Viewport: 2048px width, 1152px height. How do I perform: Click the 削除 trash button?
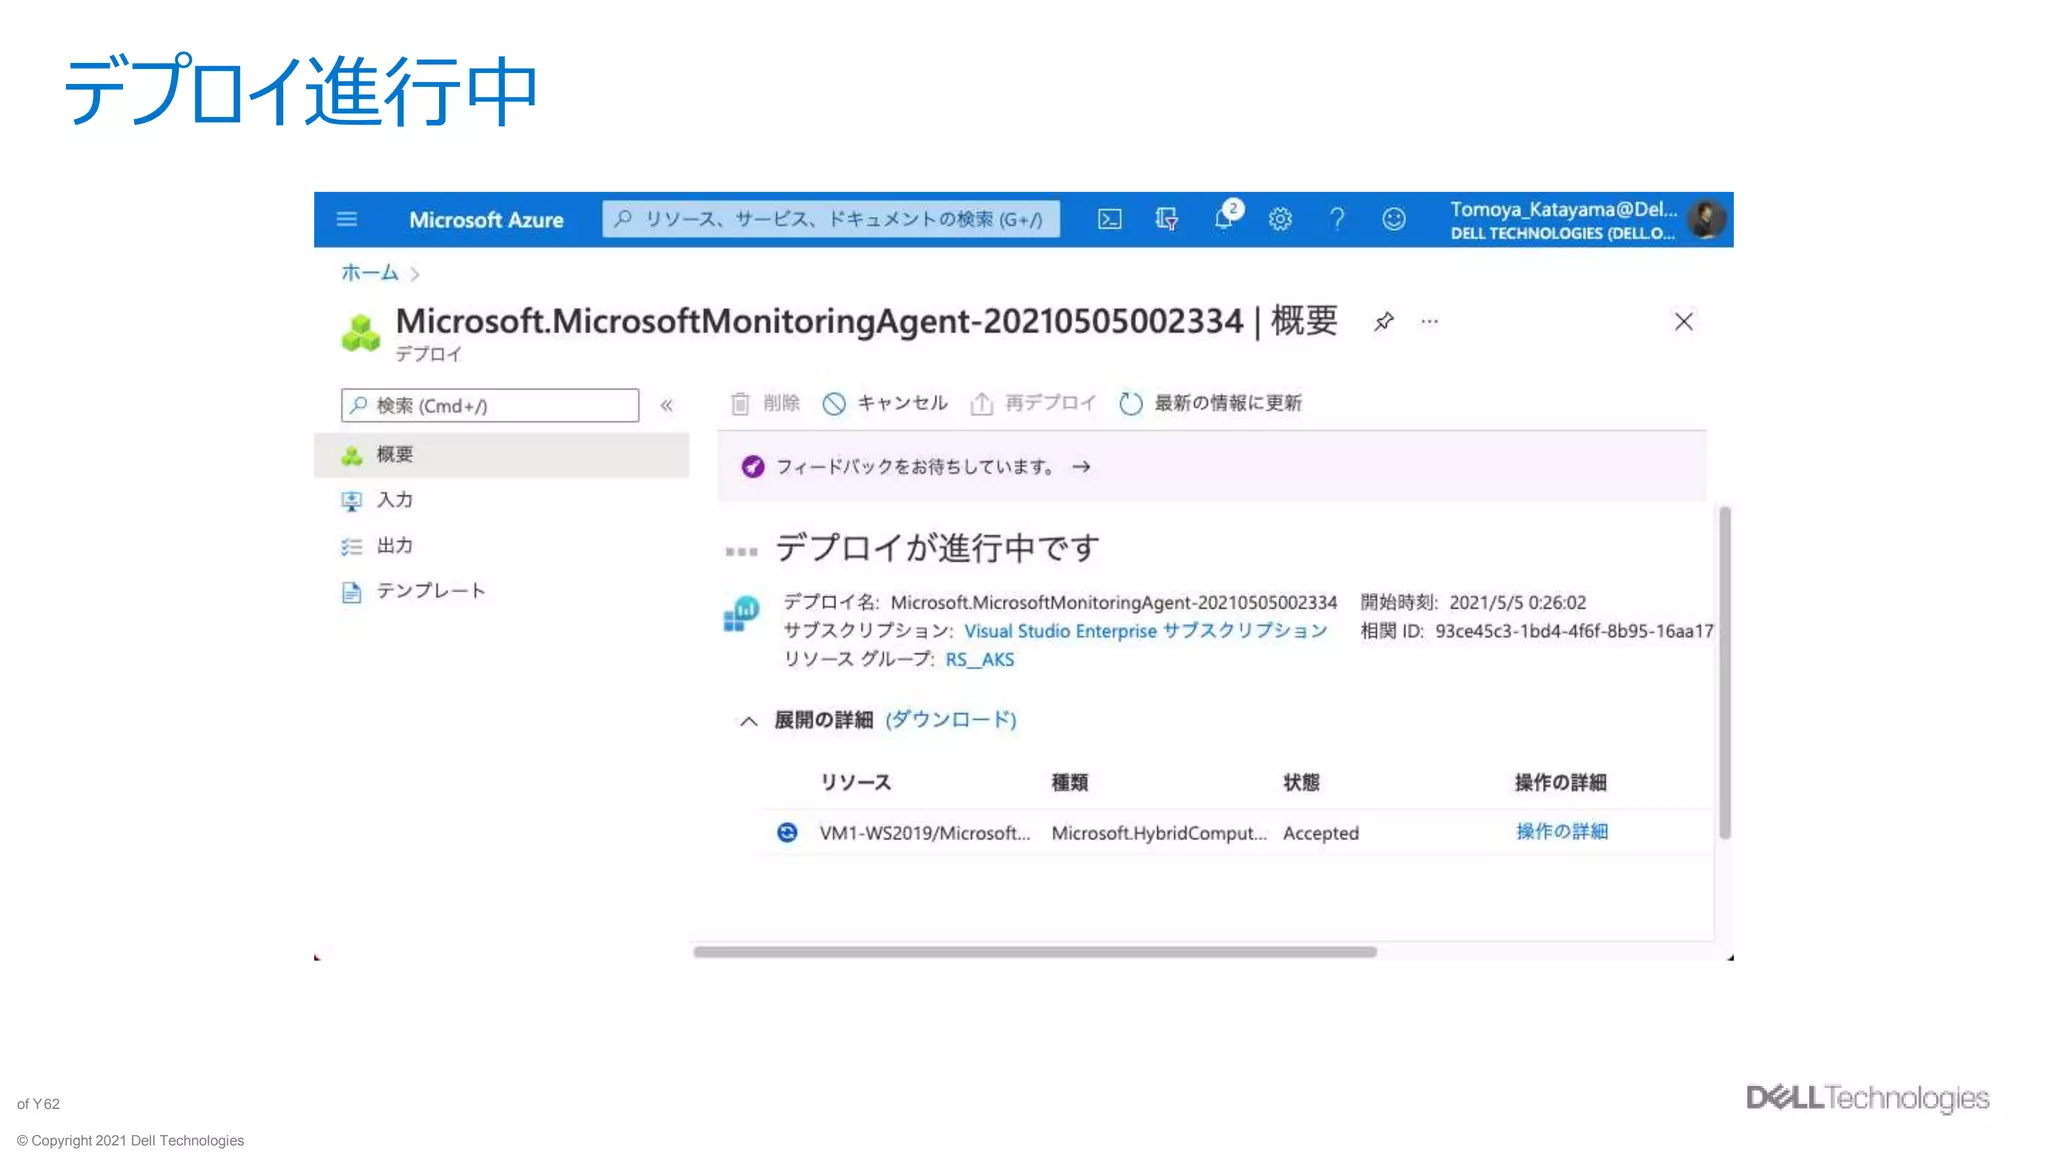765,403
